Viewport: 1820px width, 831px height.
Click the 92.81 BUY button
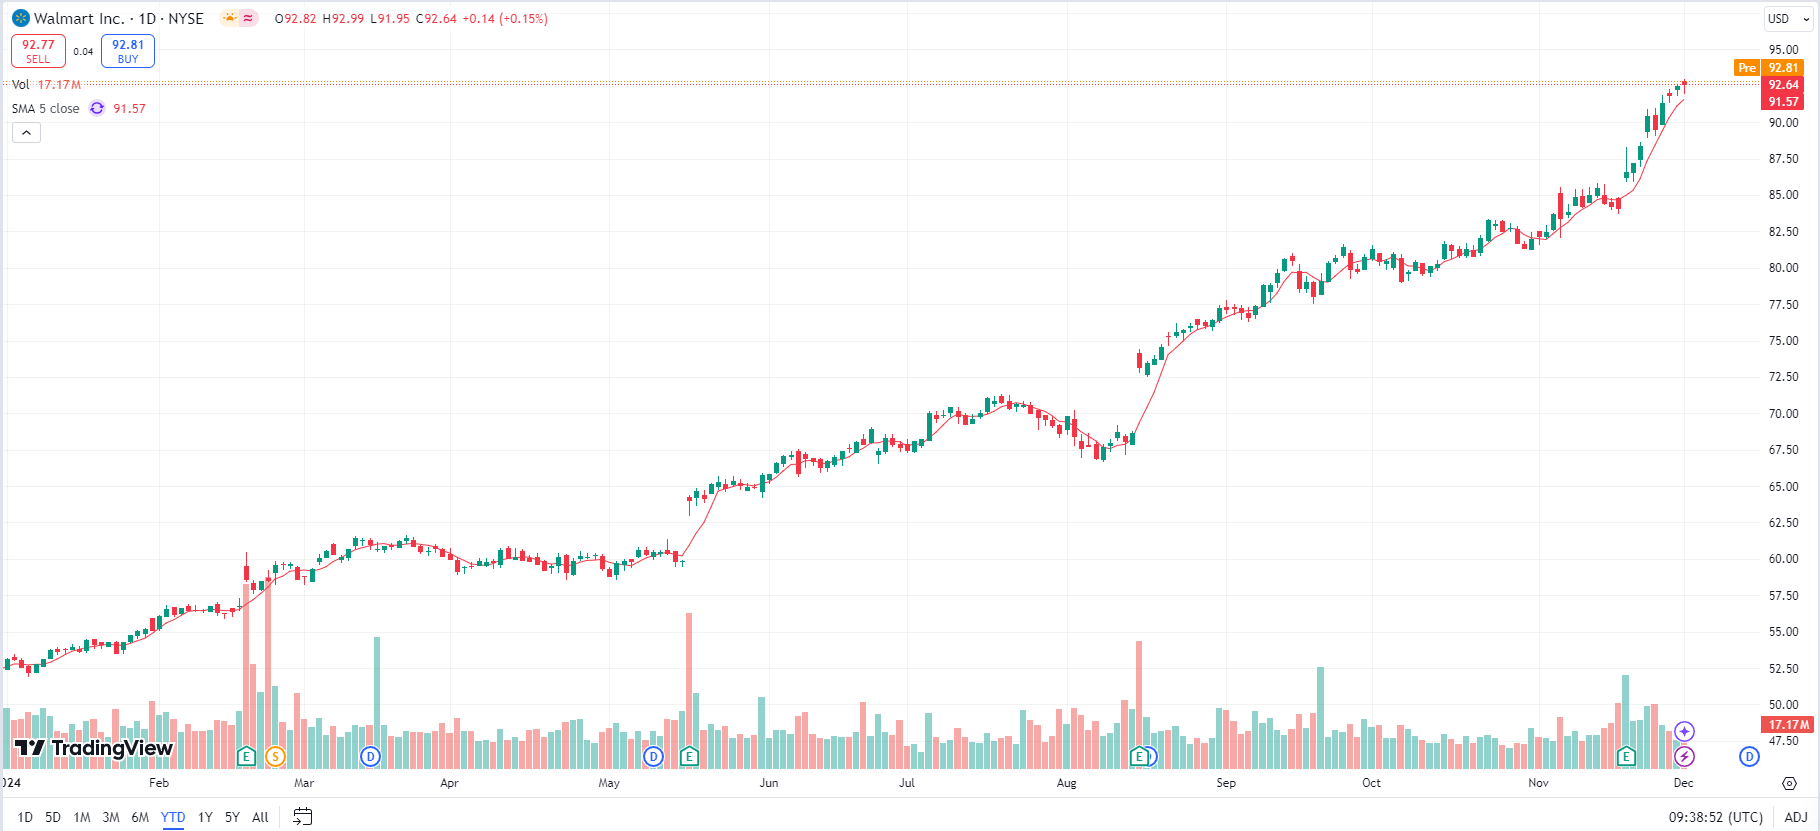[x=128, y=51]
